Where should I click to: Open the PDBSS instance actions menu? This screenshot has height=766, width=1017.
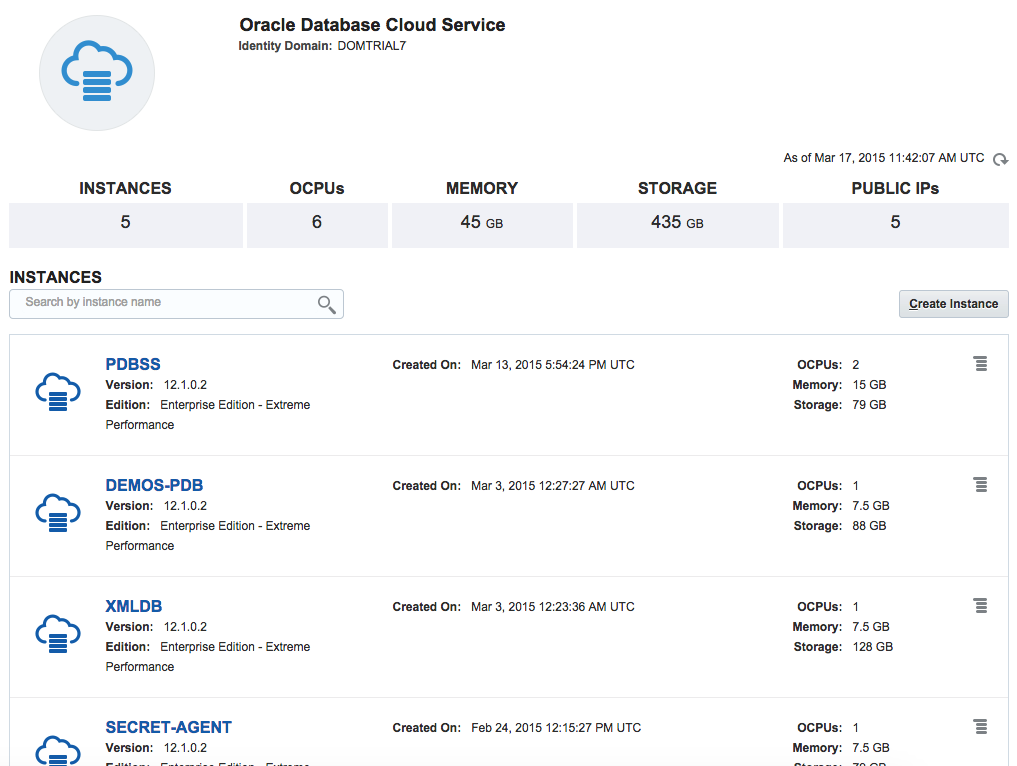(x=980, y=364)
